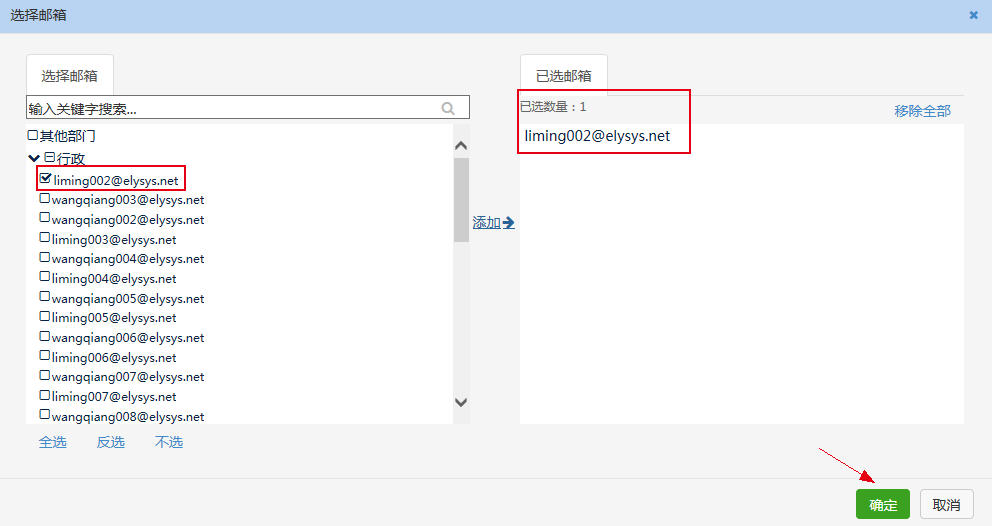The height and width of the screenshot is (526, 992).
Task: Click the 移除全部 link
Action: [x=922, y=111]
